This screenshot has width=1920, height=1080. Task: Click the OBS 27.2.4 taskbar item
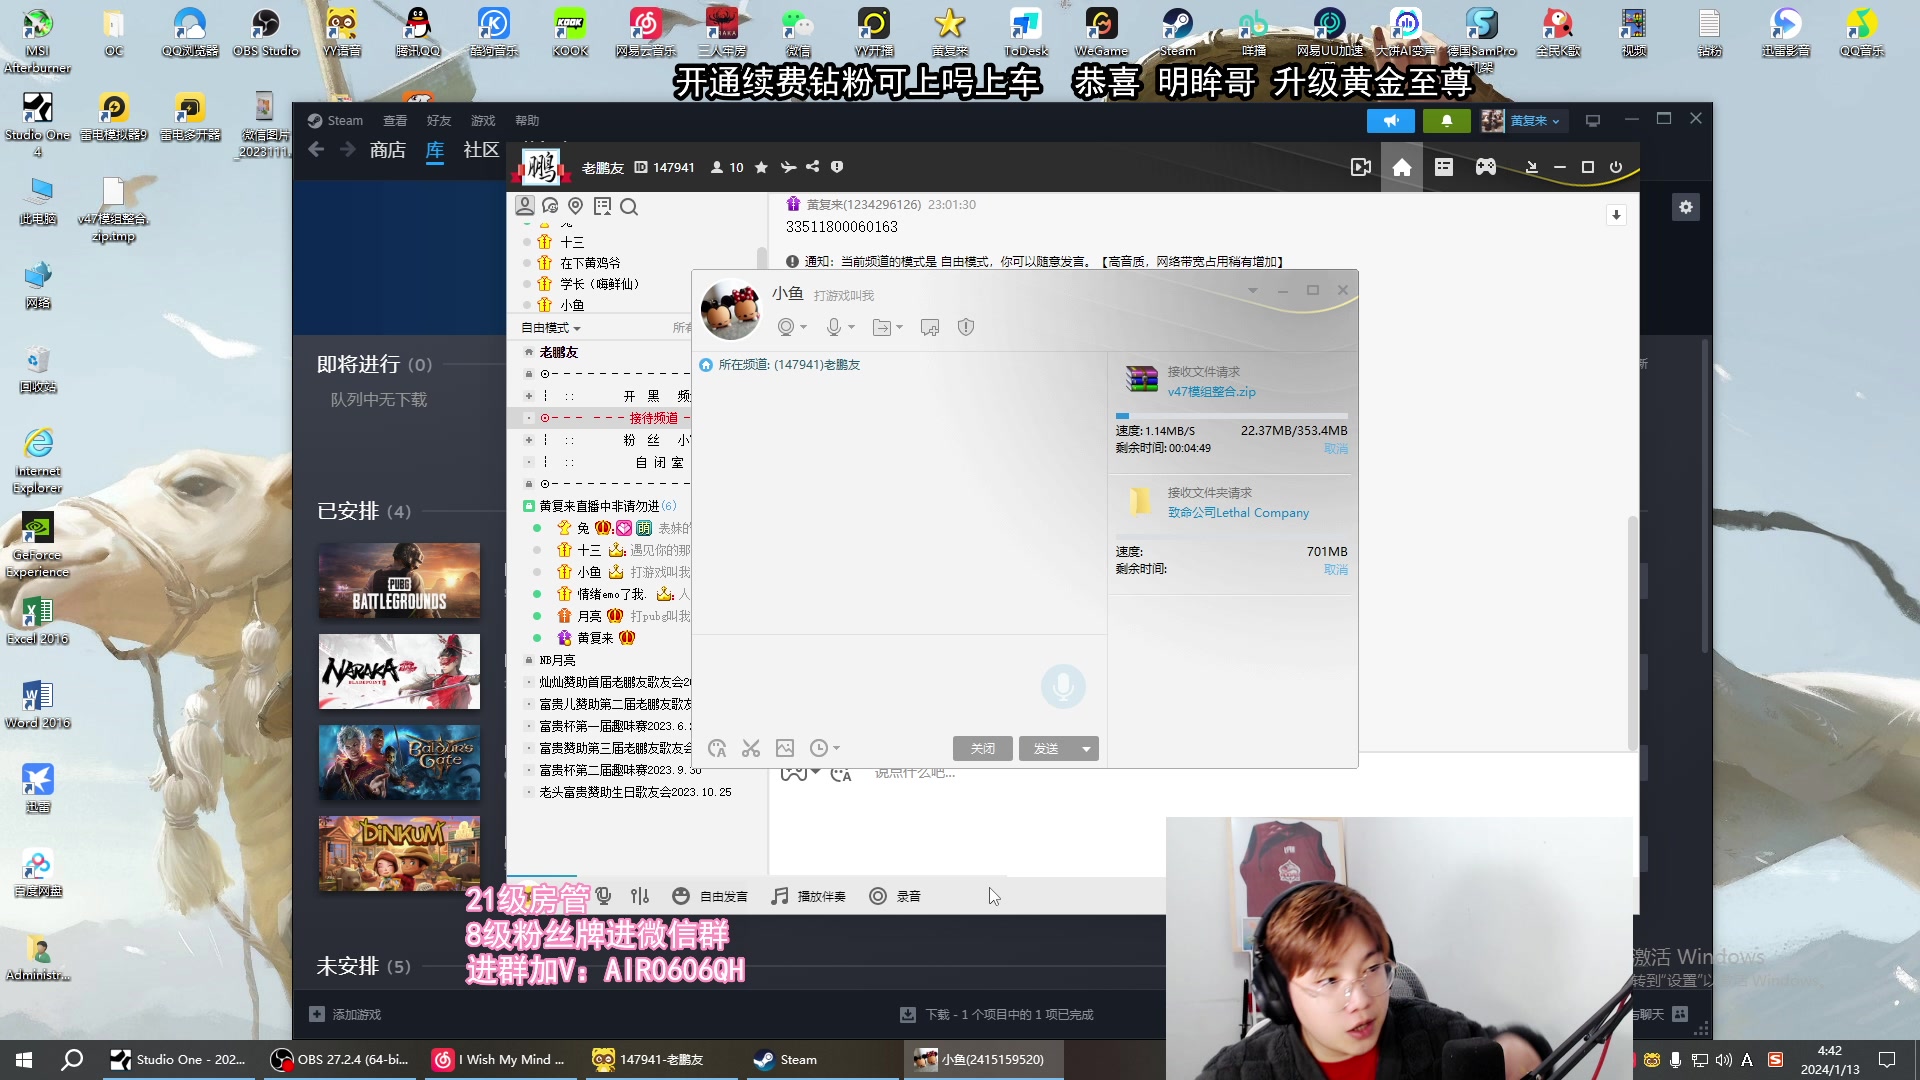341,1060
